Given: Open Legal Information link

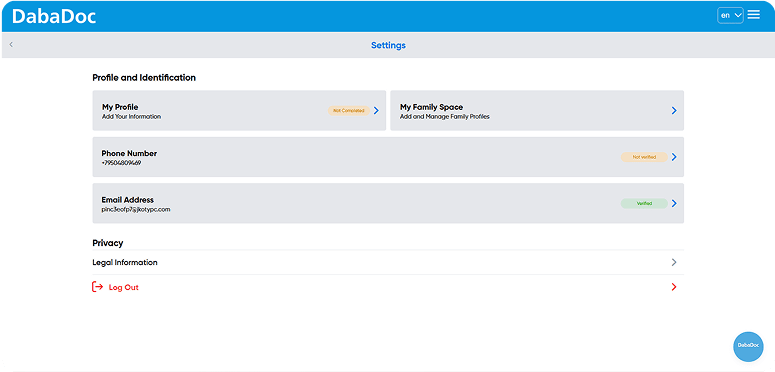Looking at the screenshot, I should 388,262.
